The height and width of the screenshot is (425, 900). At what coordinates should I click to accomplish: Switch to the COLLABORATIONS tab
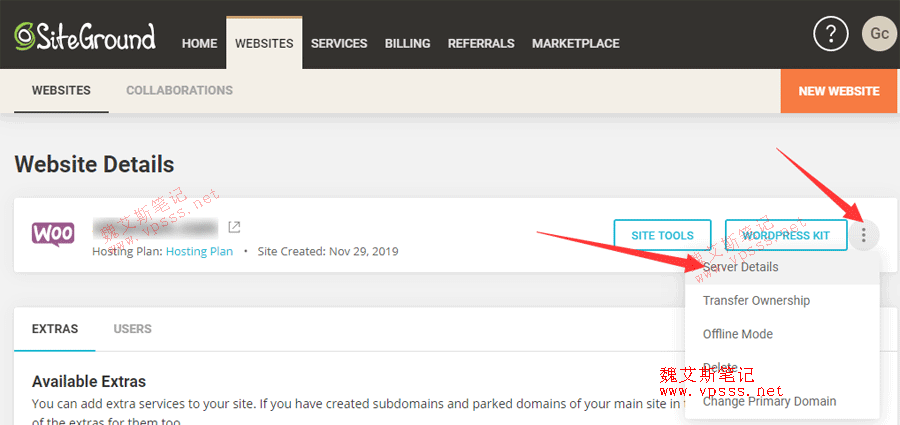tap(179, 91)
